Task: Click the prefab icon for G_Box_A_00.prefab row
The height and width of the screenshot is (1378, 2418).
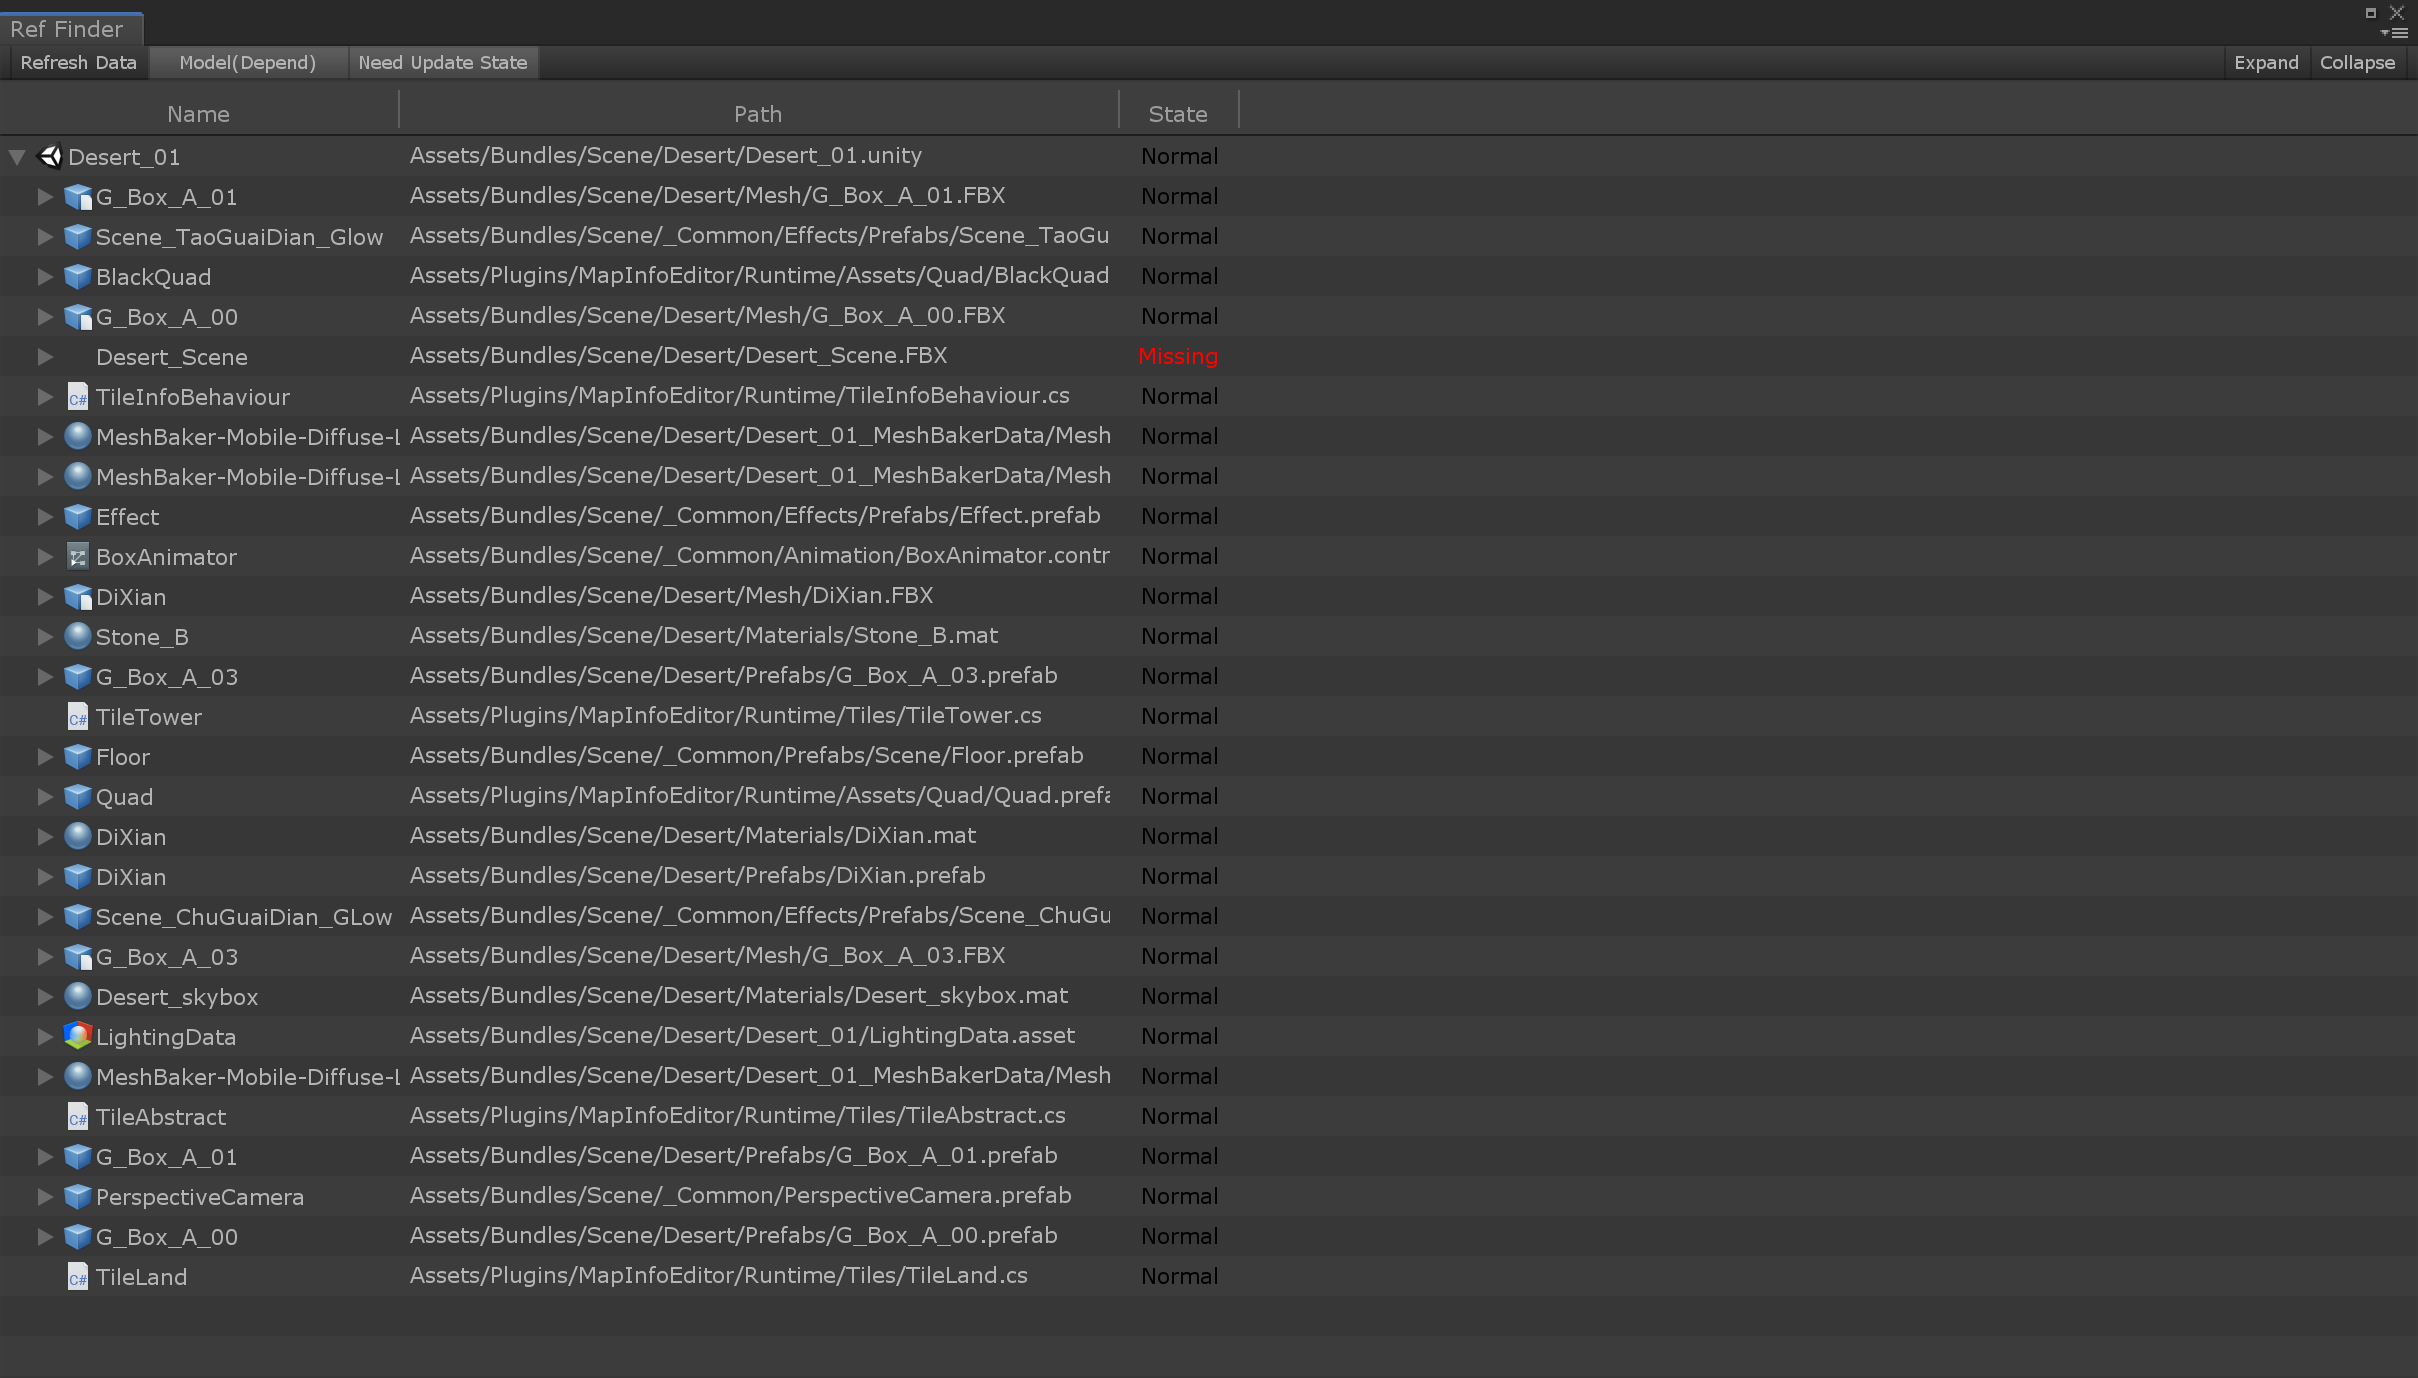Action: click(78, 1237)
